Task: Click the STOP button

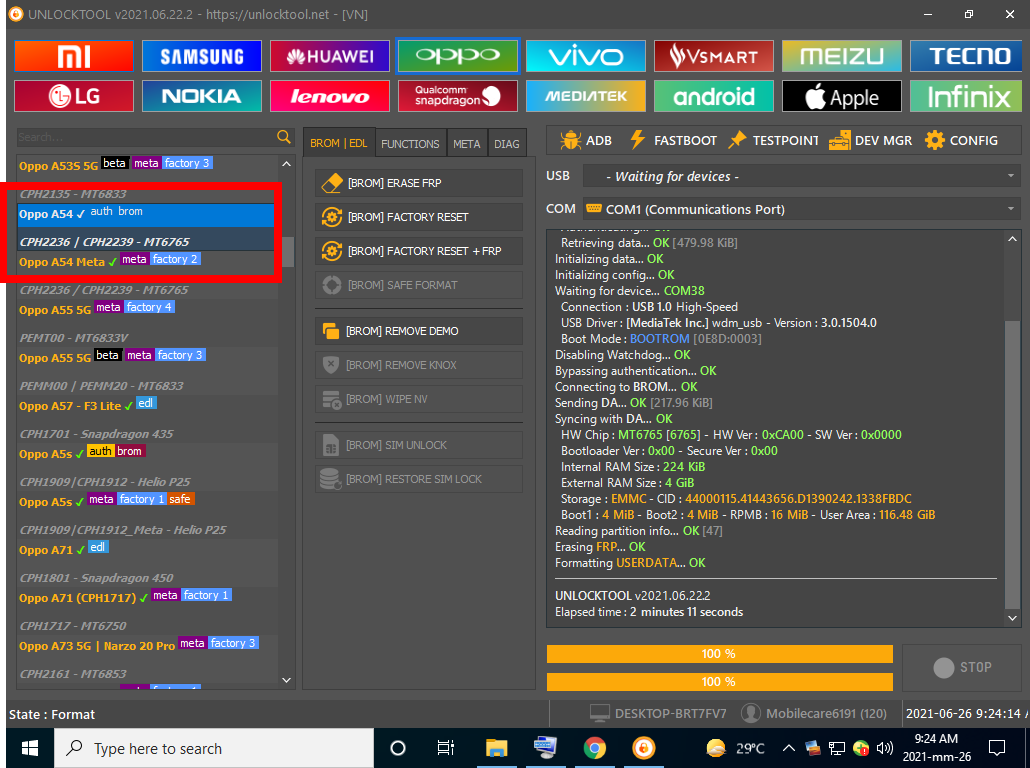Action: 962,667
